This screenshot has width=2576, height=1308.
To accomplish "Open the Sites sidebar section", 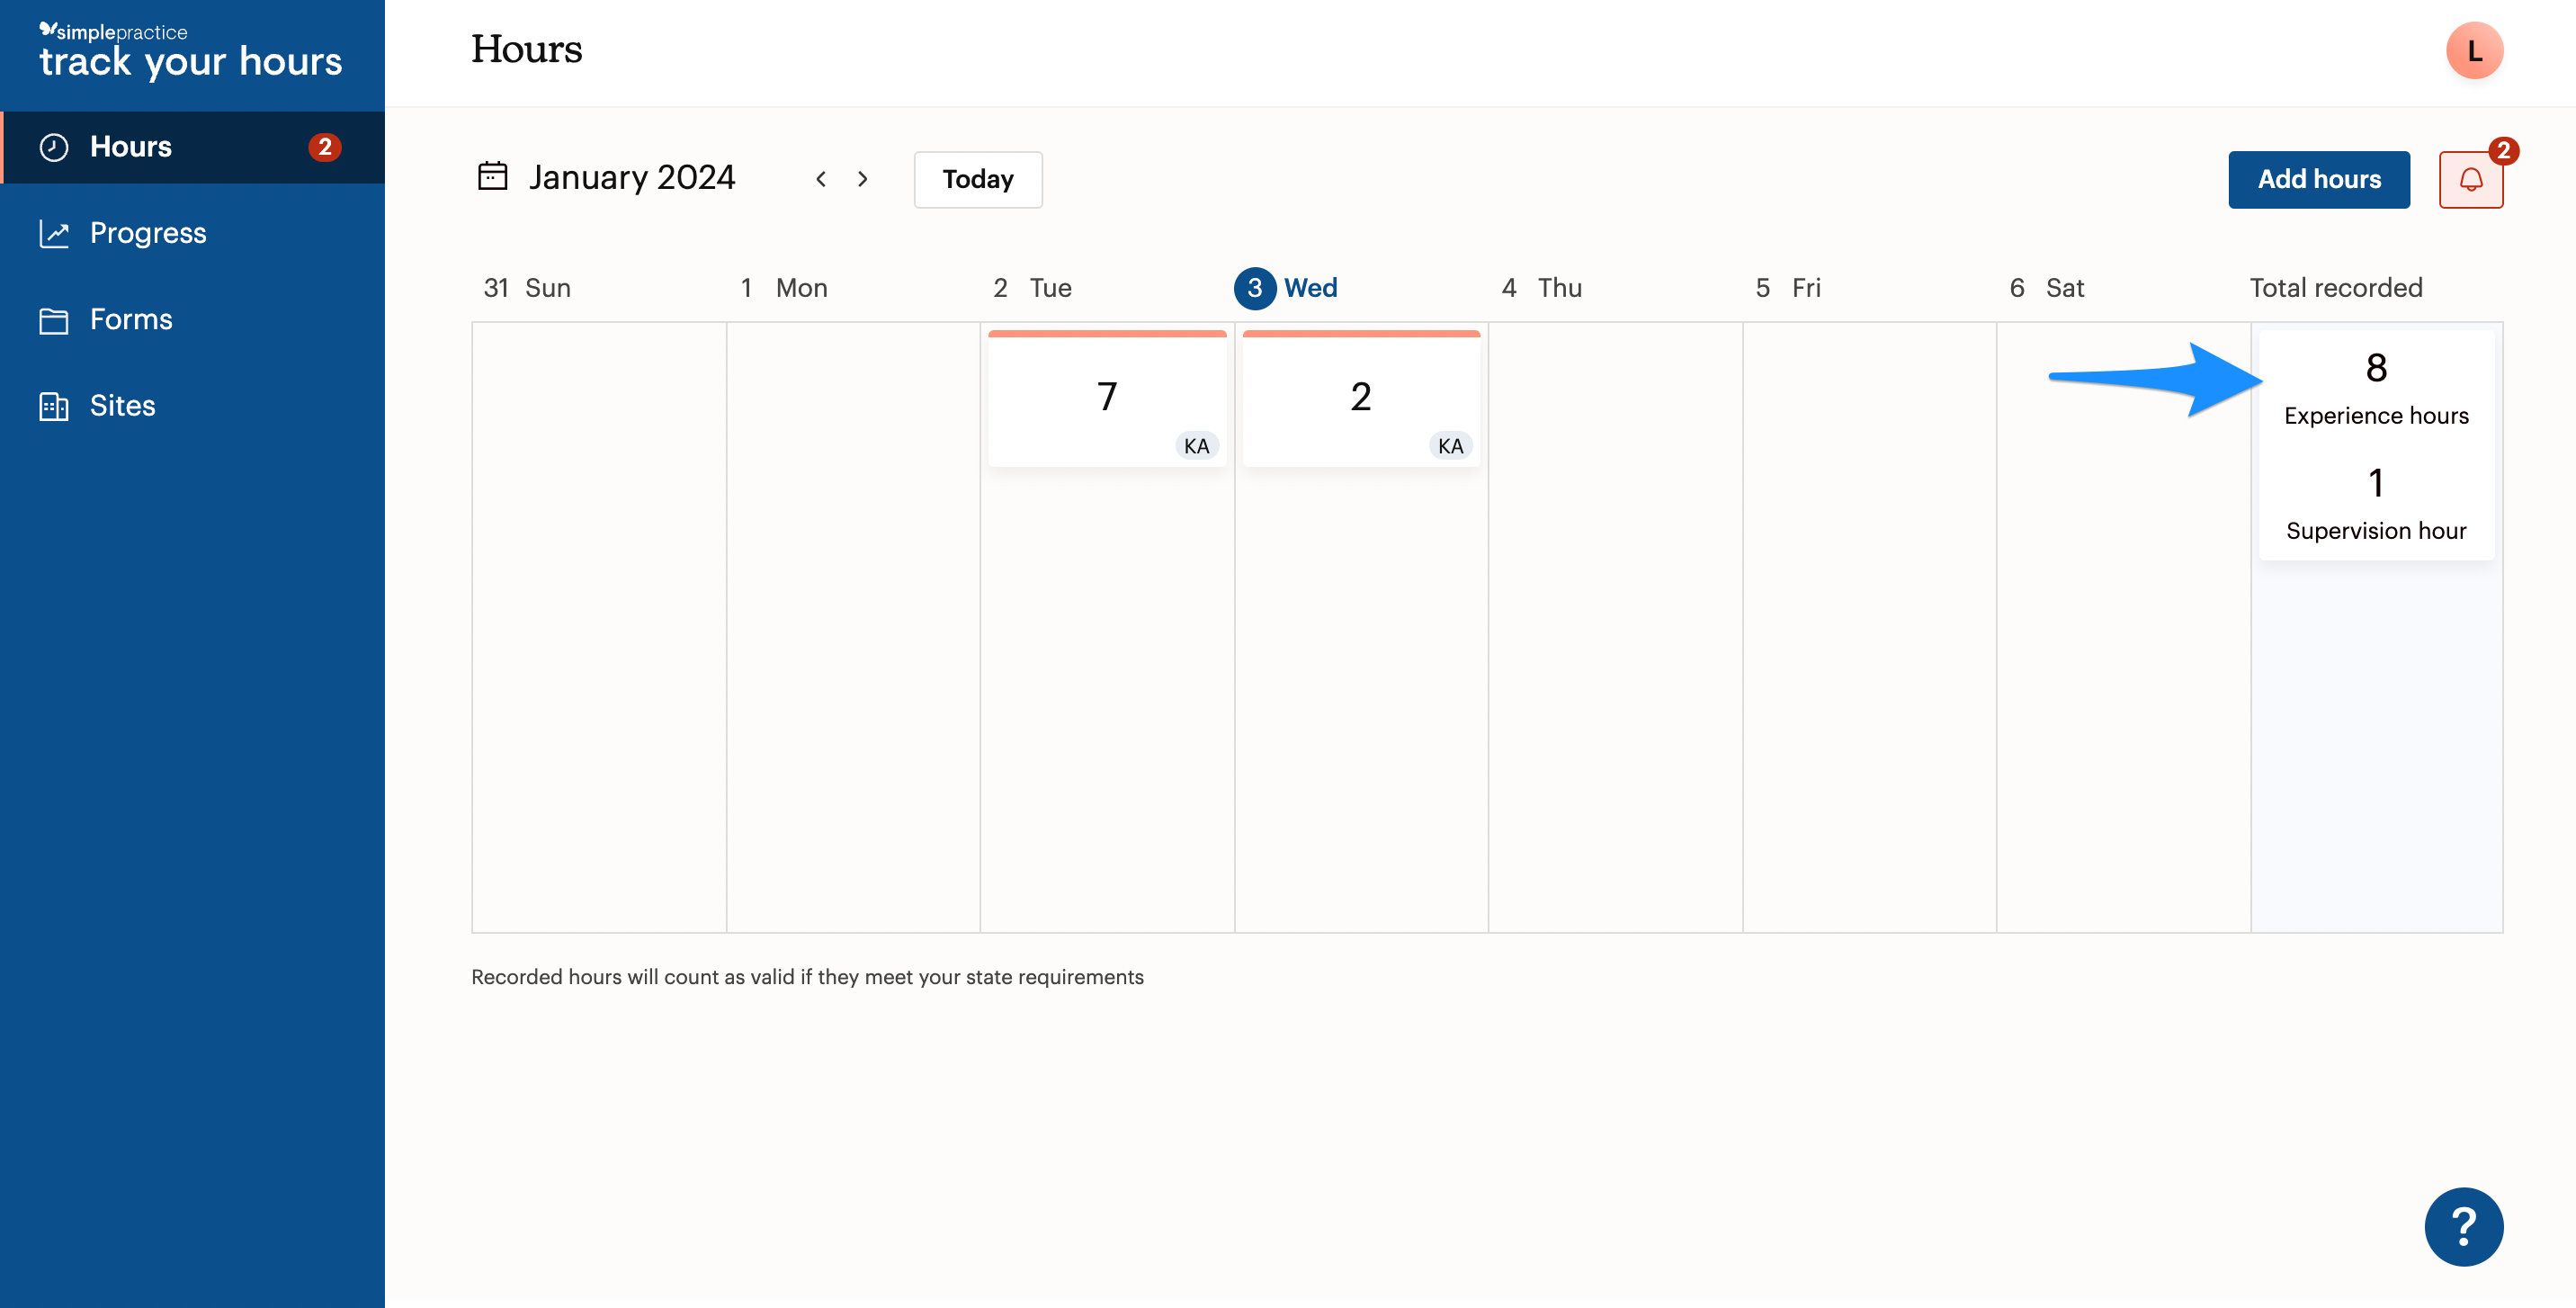I will point(192,406).
